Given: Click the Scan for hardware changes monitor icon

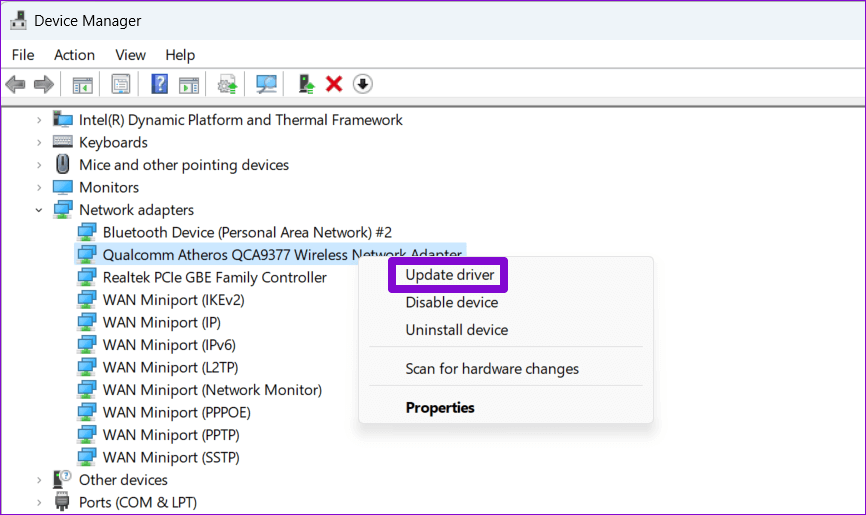Looking at the screenshot, I should [266, 84].
